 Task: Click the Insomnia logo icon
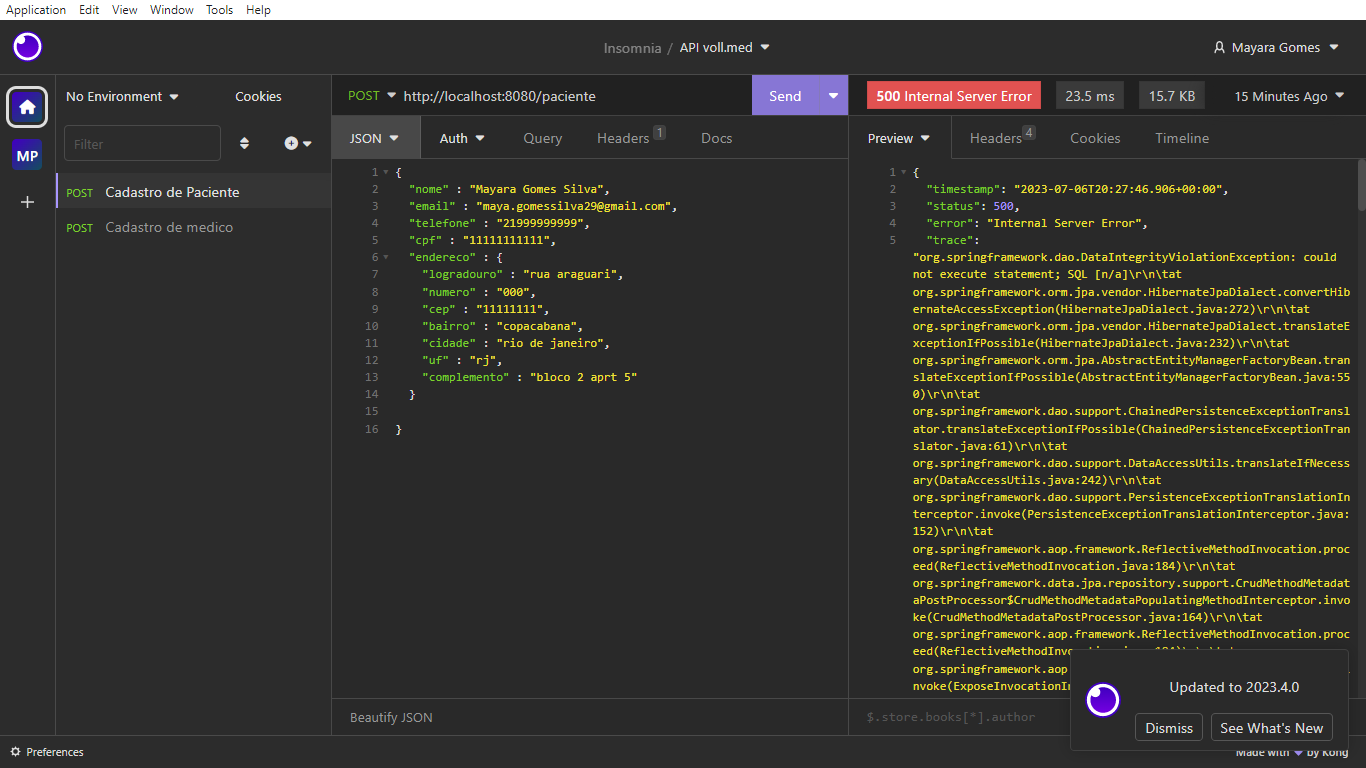click(27, 47)
